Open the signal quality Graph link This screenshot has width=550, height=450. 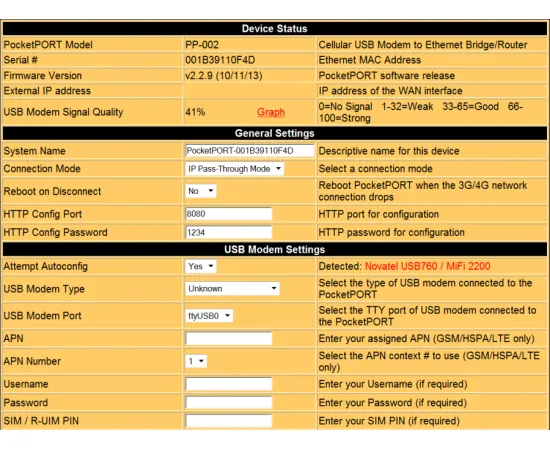(270, 112)
